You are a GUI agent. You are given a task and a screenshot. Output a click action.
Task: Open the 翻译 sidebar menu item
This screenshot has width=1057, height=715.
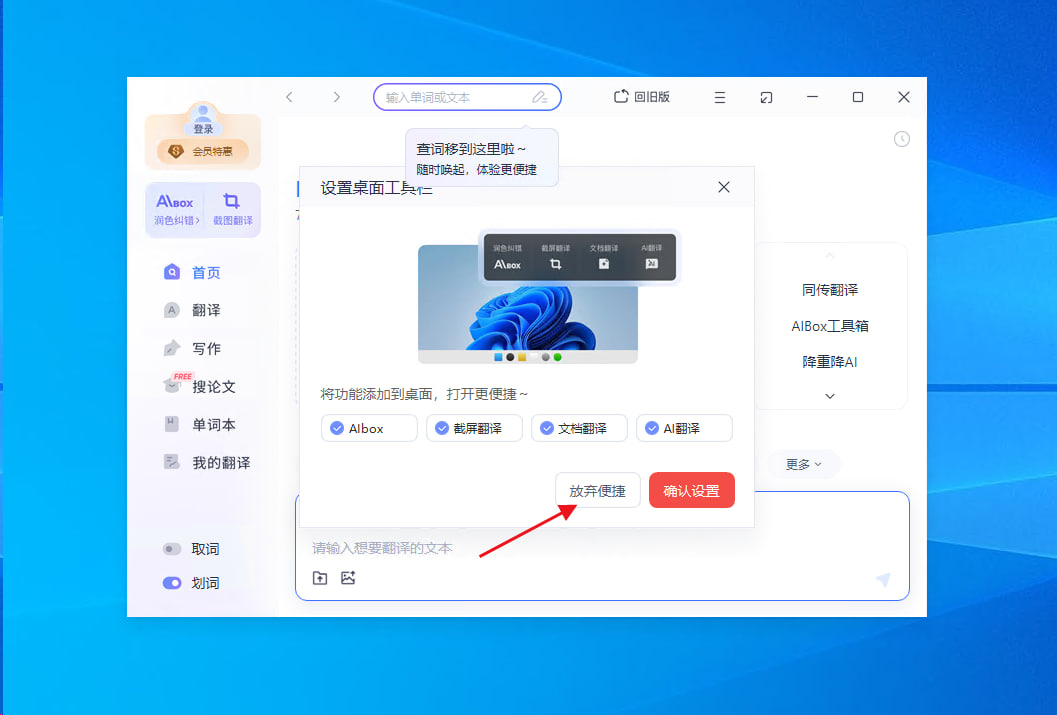tap(206, 310)
